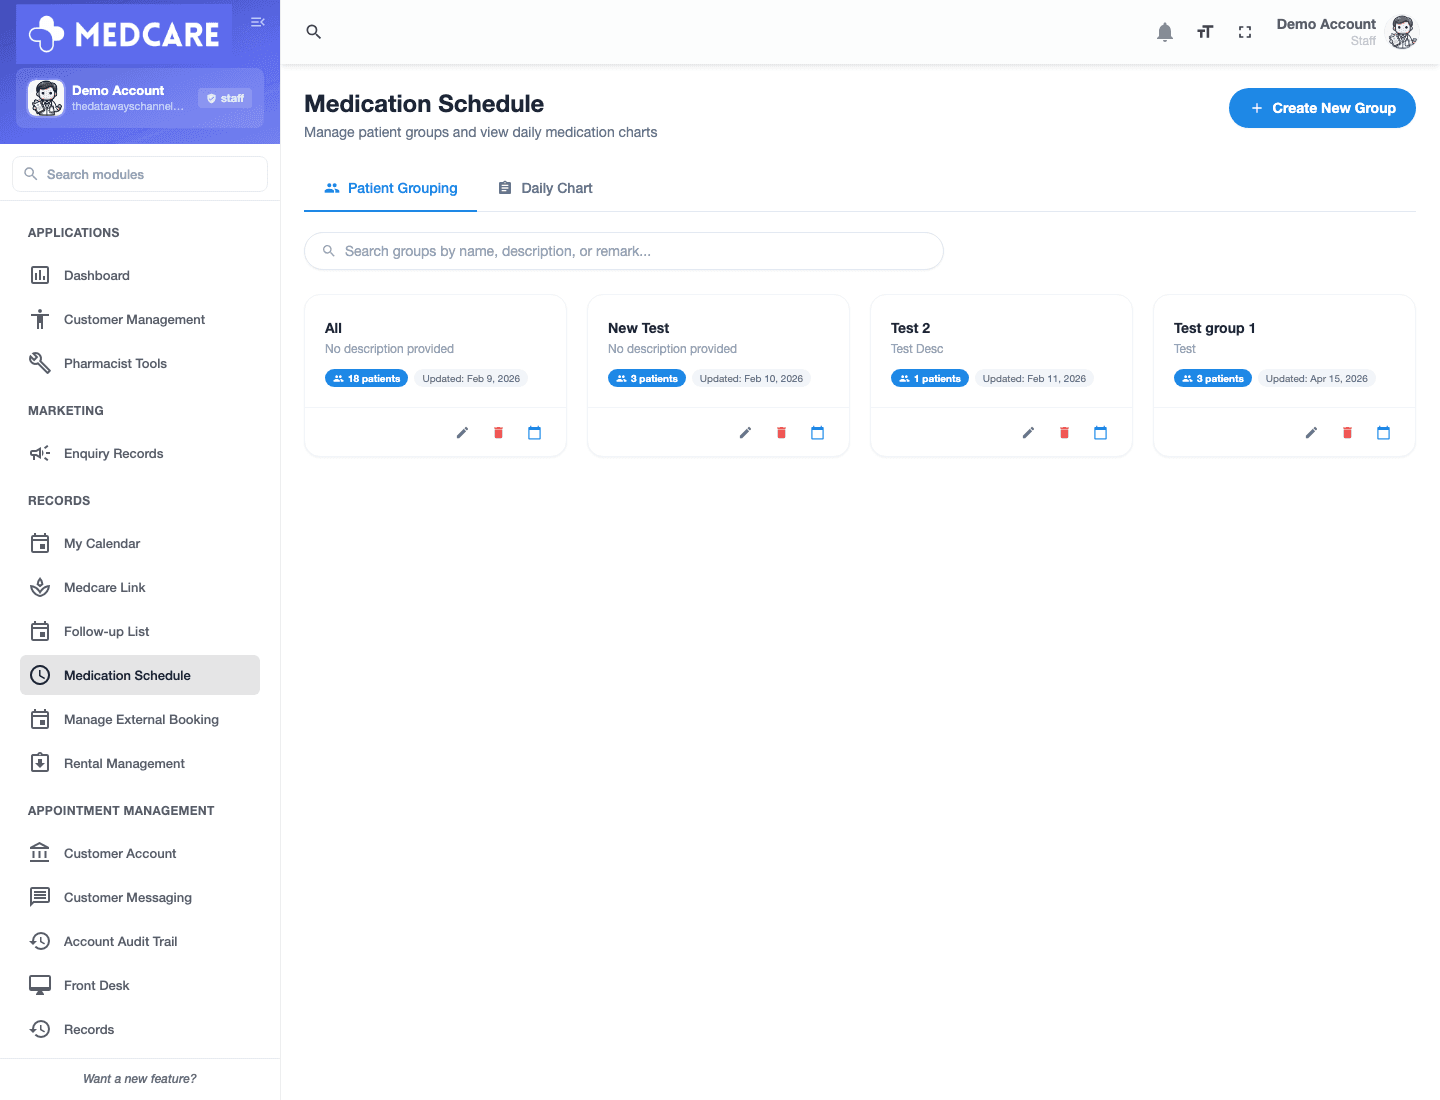Image resolution: width=1440 pixels, height=1100 pixels.
Task: Click the top bar search magnifier icon
Action: click(313, 32)
